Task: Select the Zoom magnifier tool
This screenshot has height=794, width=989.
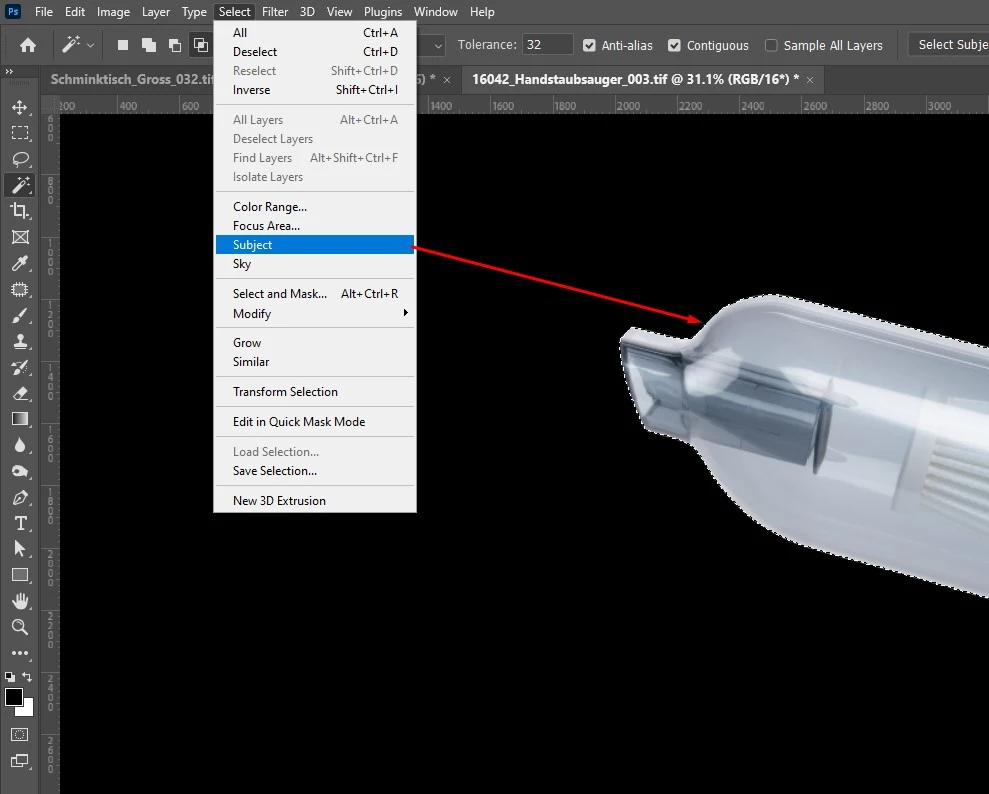Action: coord(20,627)
